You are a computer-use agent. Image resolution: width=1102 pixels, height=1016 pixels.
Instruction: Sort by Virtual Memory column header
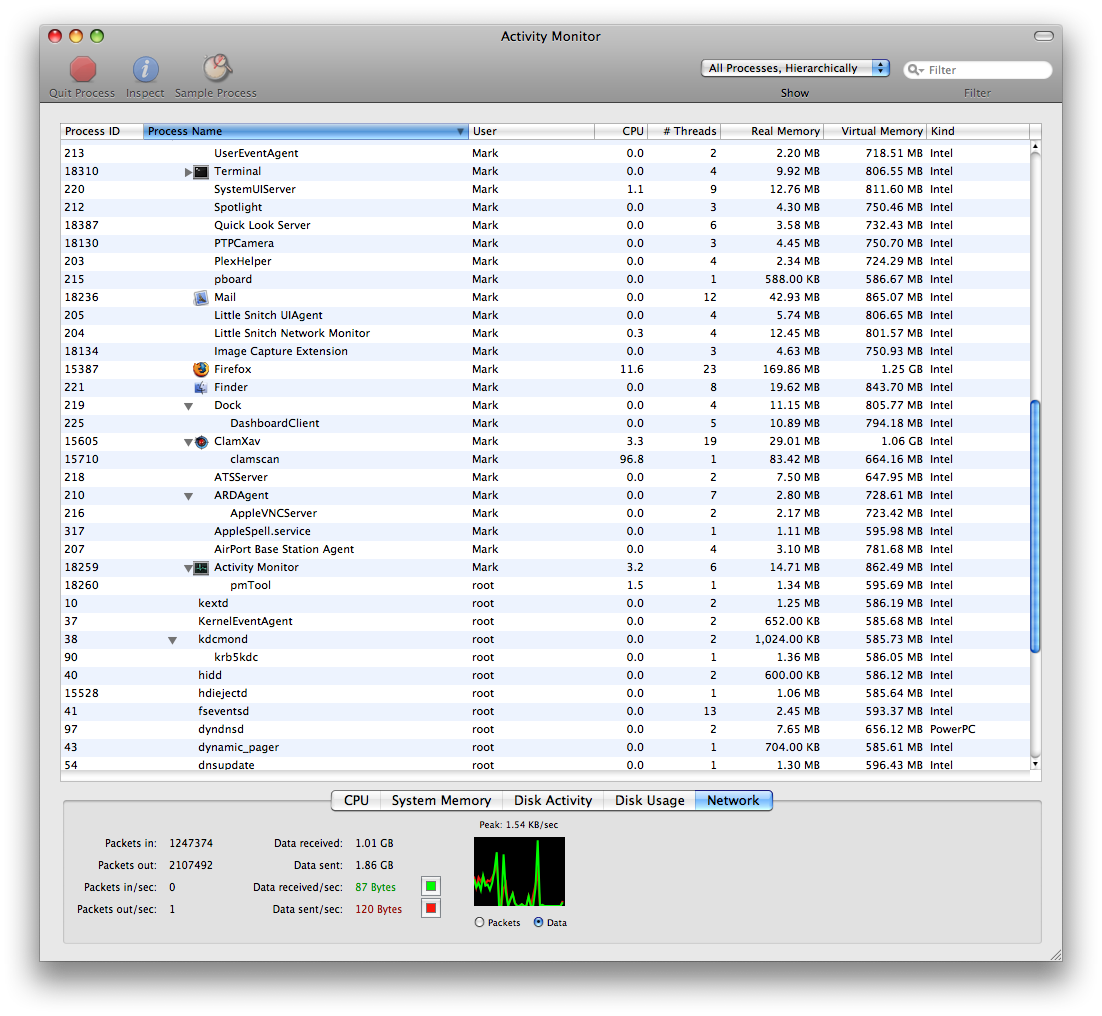point(876,131)
